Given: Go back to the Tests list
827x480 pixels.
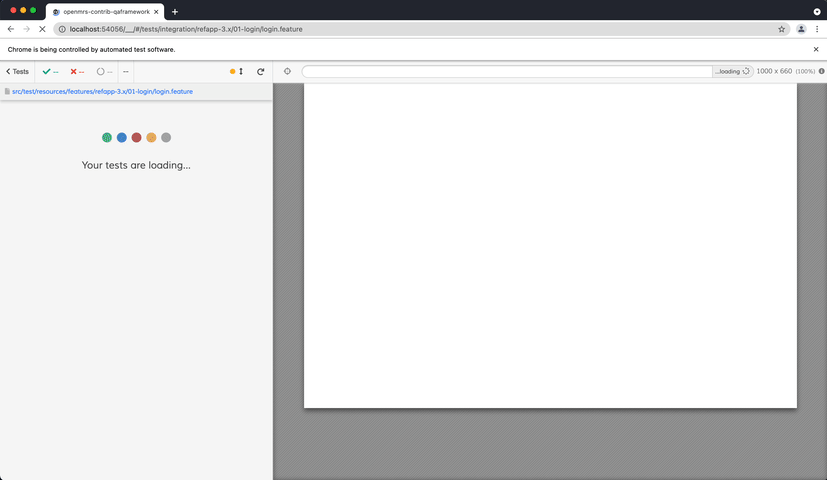Looking at the screenshot, I should (17, 71).
